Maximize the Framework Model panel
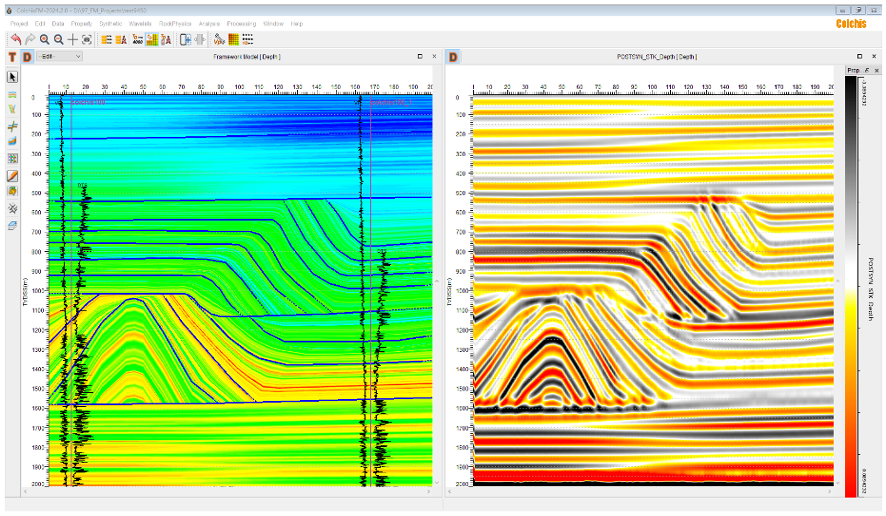 pyautogui.click(x=420, y=57)
